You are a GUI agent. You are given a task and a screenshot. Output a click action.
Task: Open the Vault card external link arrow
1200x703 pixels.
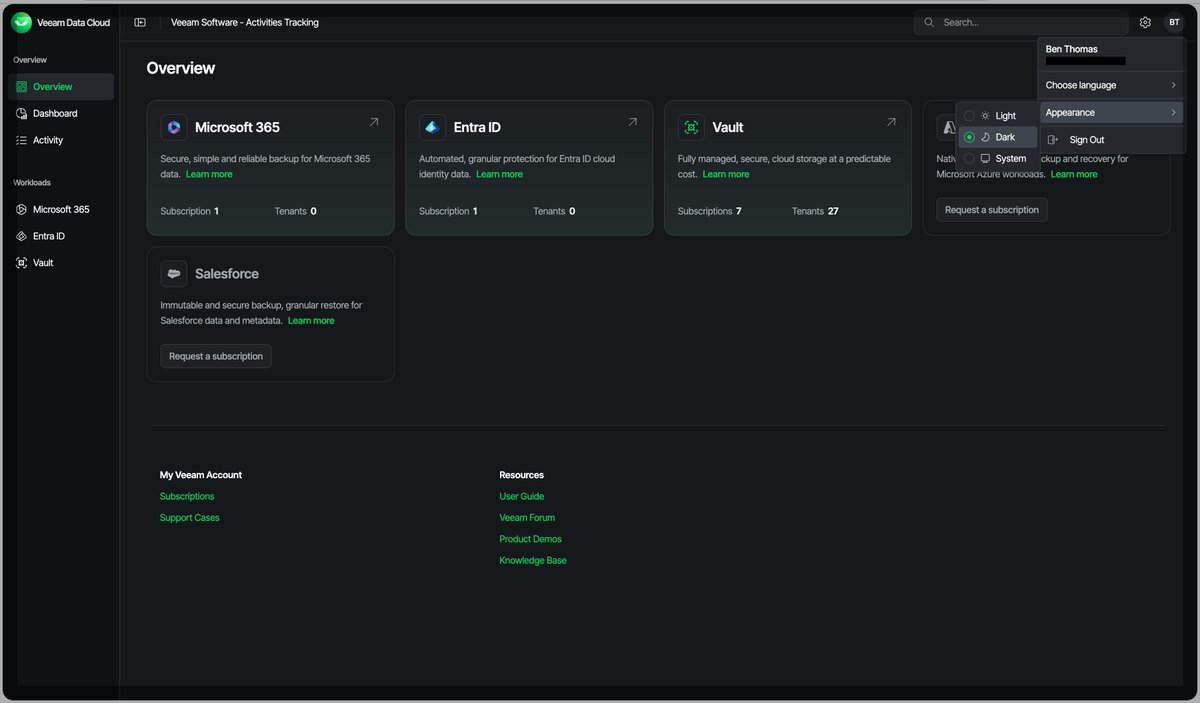pos(890,120)
